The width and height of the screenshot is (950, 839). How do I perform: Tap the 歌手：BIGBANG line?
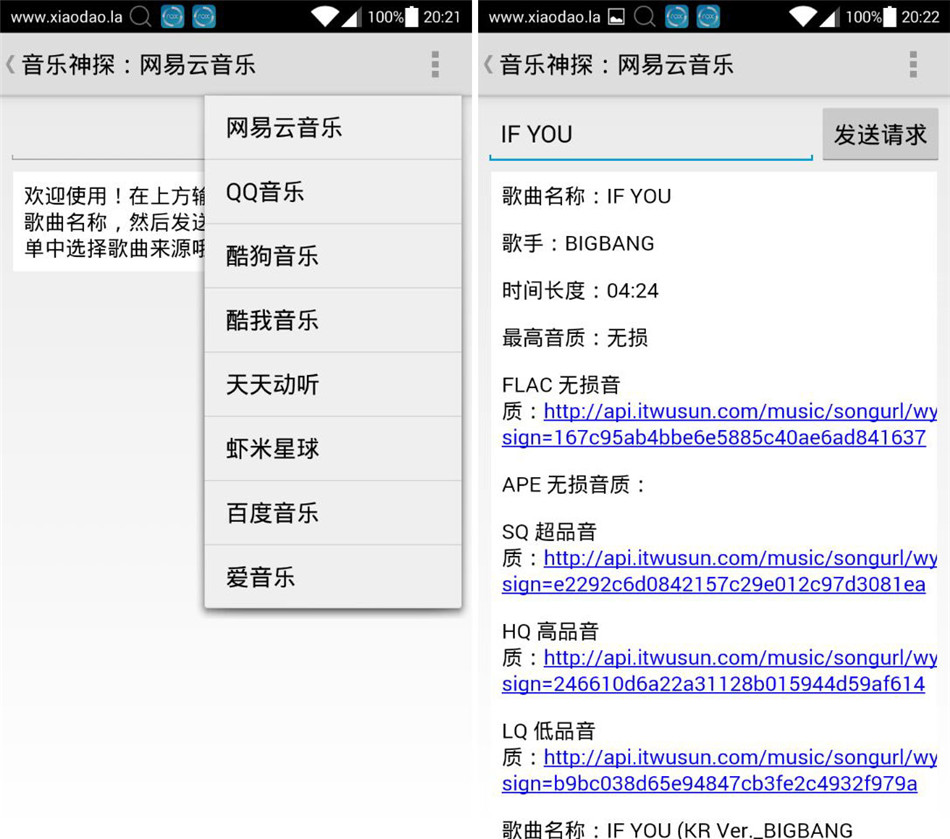click(x=578, y=244)
